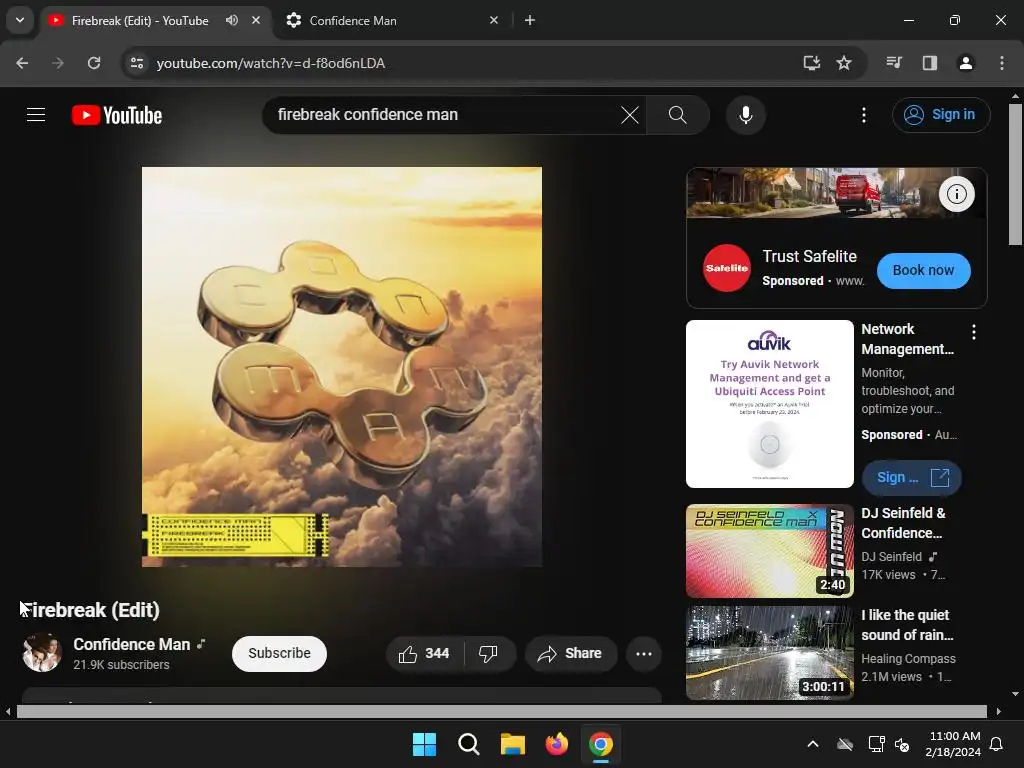
Task: Start voice search with the microphone
Action: coord(745,115)
